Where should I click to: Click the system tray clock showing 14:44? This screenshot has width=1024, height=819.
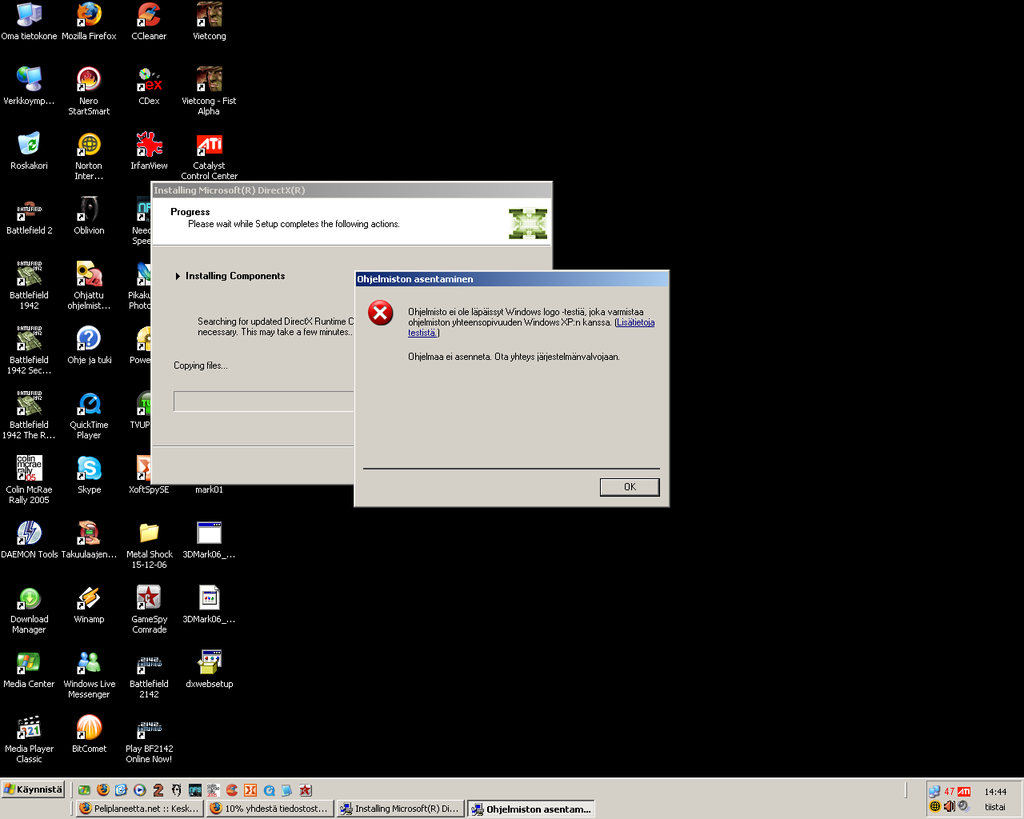pyautogui.click(x=995, y=791)
